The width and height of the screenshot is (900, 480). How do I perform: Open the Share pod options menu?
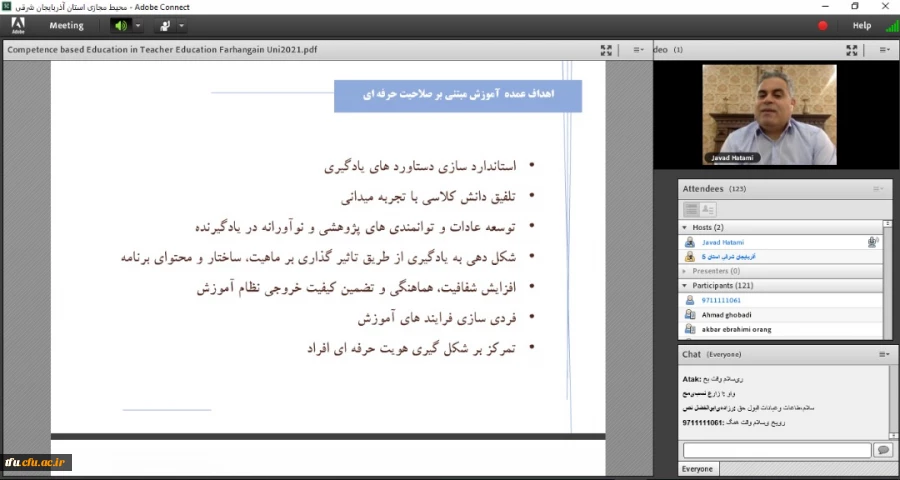[638, 50]
